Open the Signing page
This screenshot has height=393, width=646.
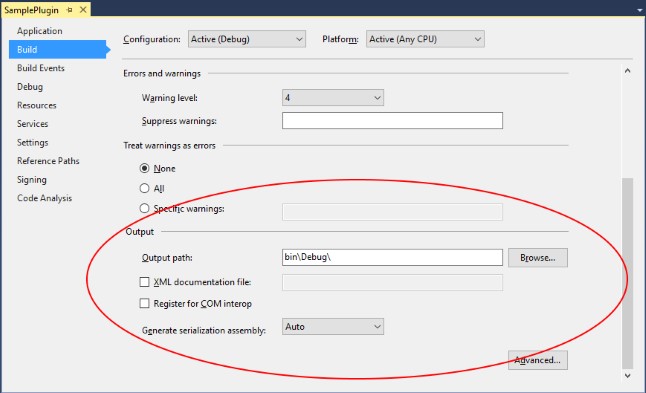pyautogui.click(x=32, y=180)
